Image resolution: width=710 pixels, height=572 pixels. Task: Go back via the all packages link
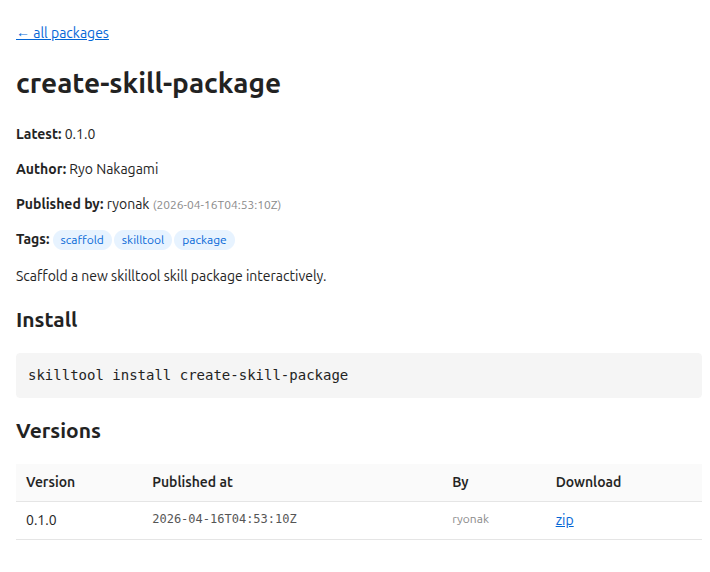tap(62, 33)
